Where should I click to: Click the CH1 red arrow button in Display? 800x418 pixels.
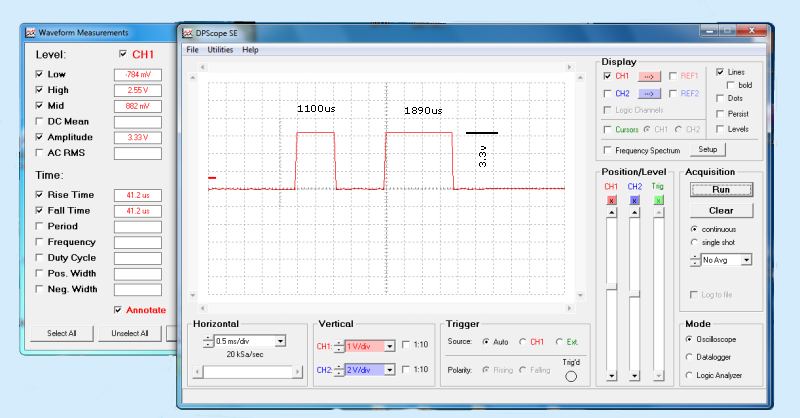point(649,77)
